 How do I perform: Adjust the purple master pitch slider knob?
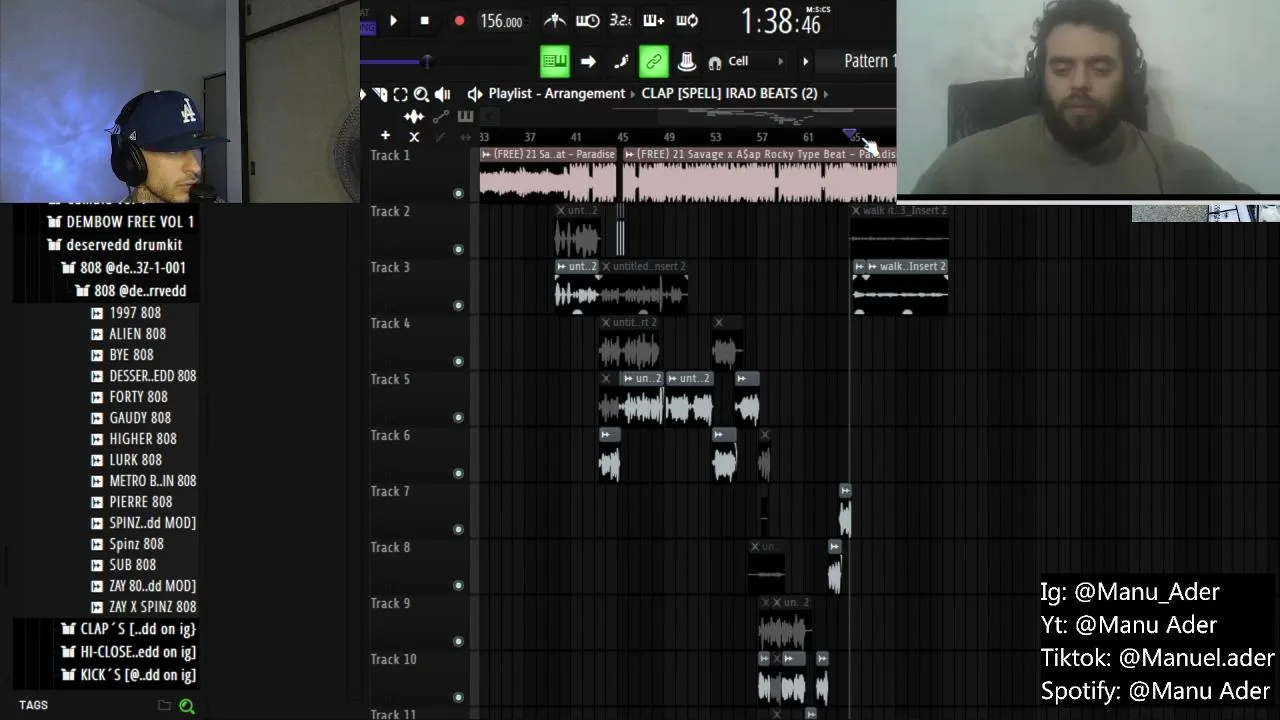[427, 62]
